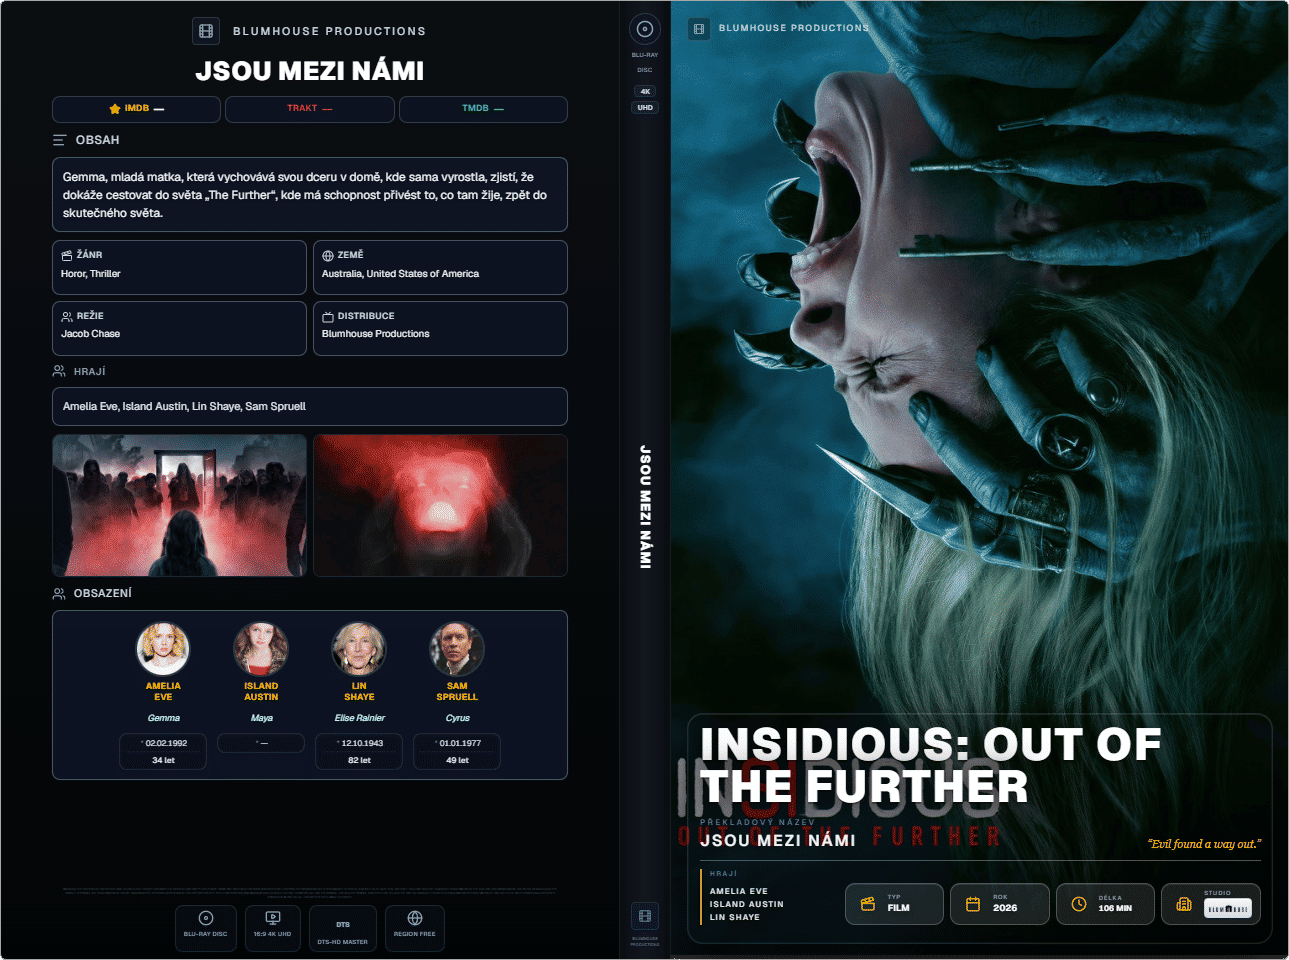The image size is (1289, 960).
Task: Click the Studio Blumhouse logo chip
Action: (x=1211, y=904)
